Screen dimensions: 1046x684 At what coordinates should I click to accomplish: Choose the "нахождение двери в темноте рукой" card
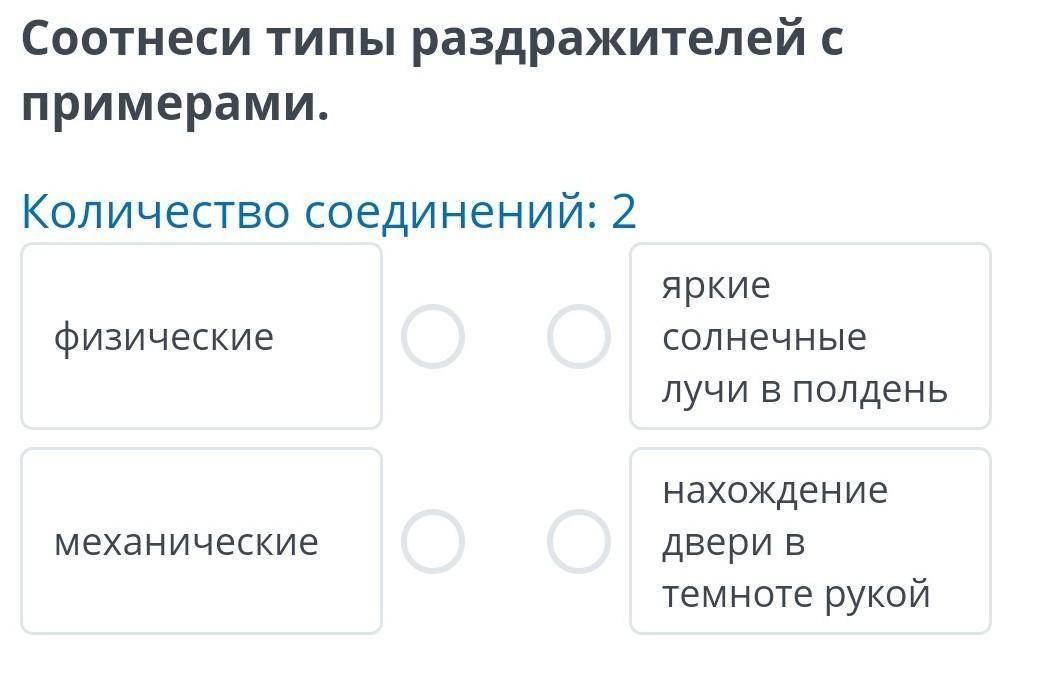810,541
